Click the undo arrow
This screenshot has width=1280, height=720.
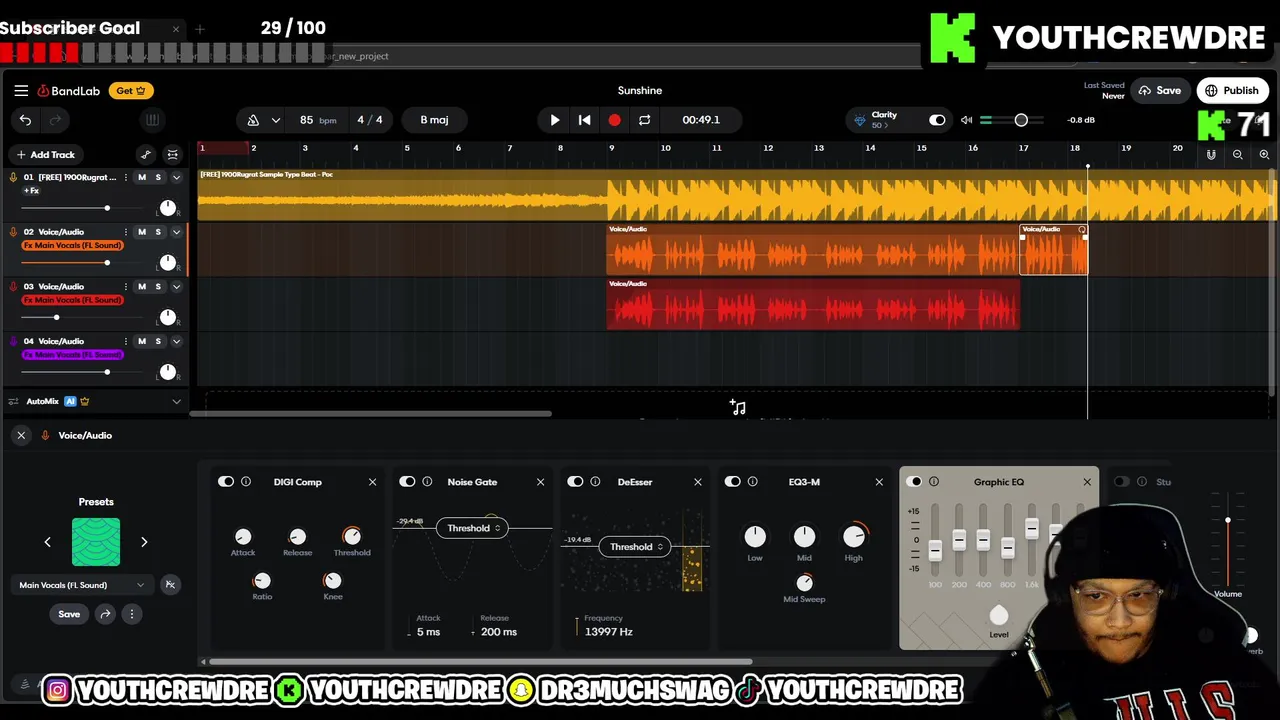pos(25,120)
